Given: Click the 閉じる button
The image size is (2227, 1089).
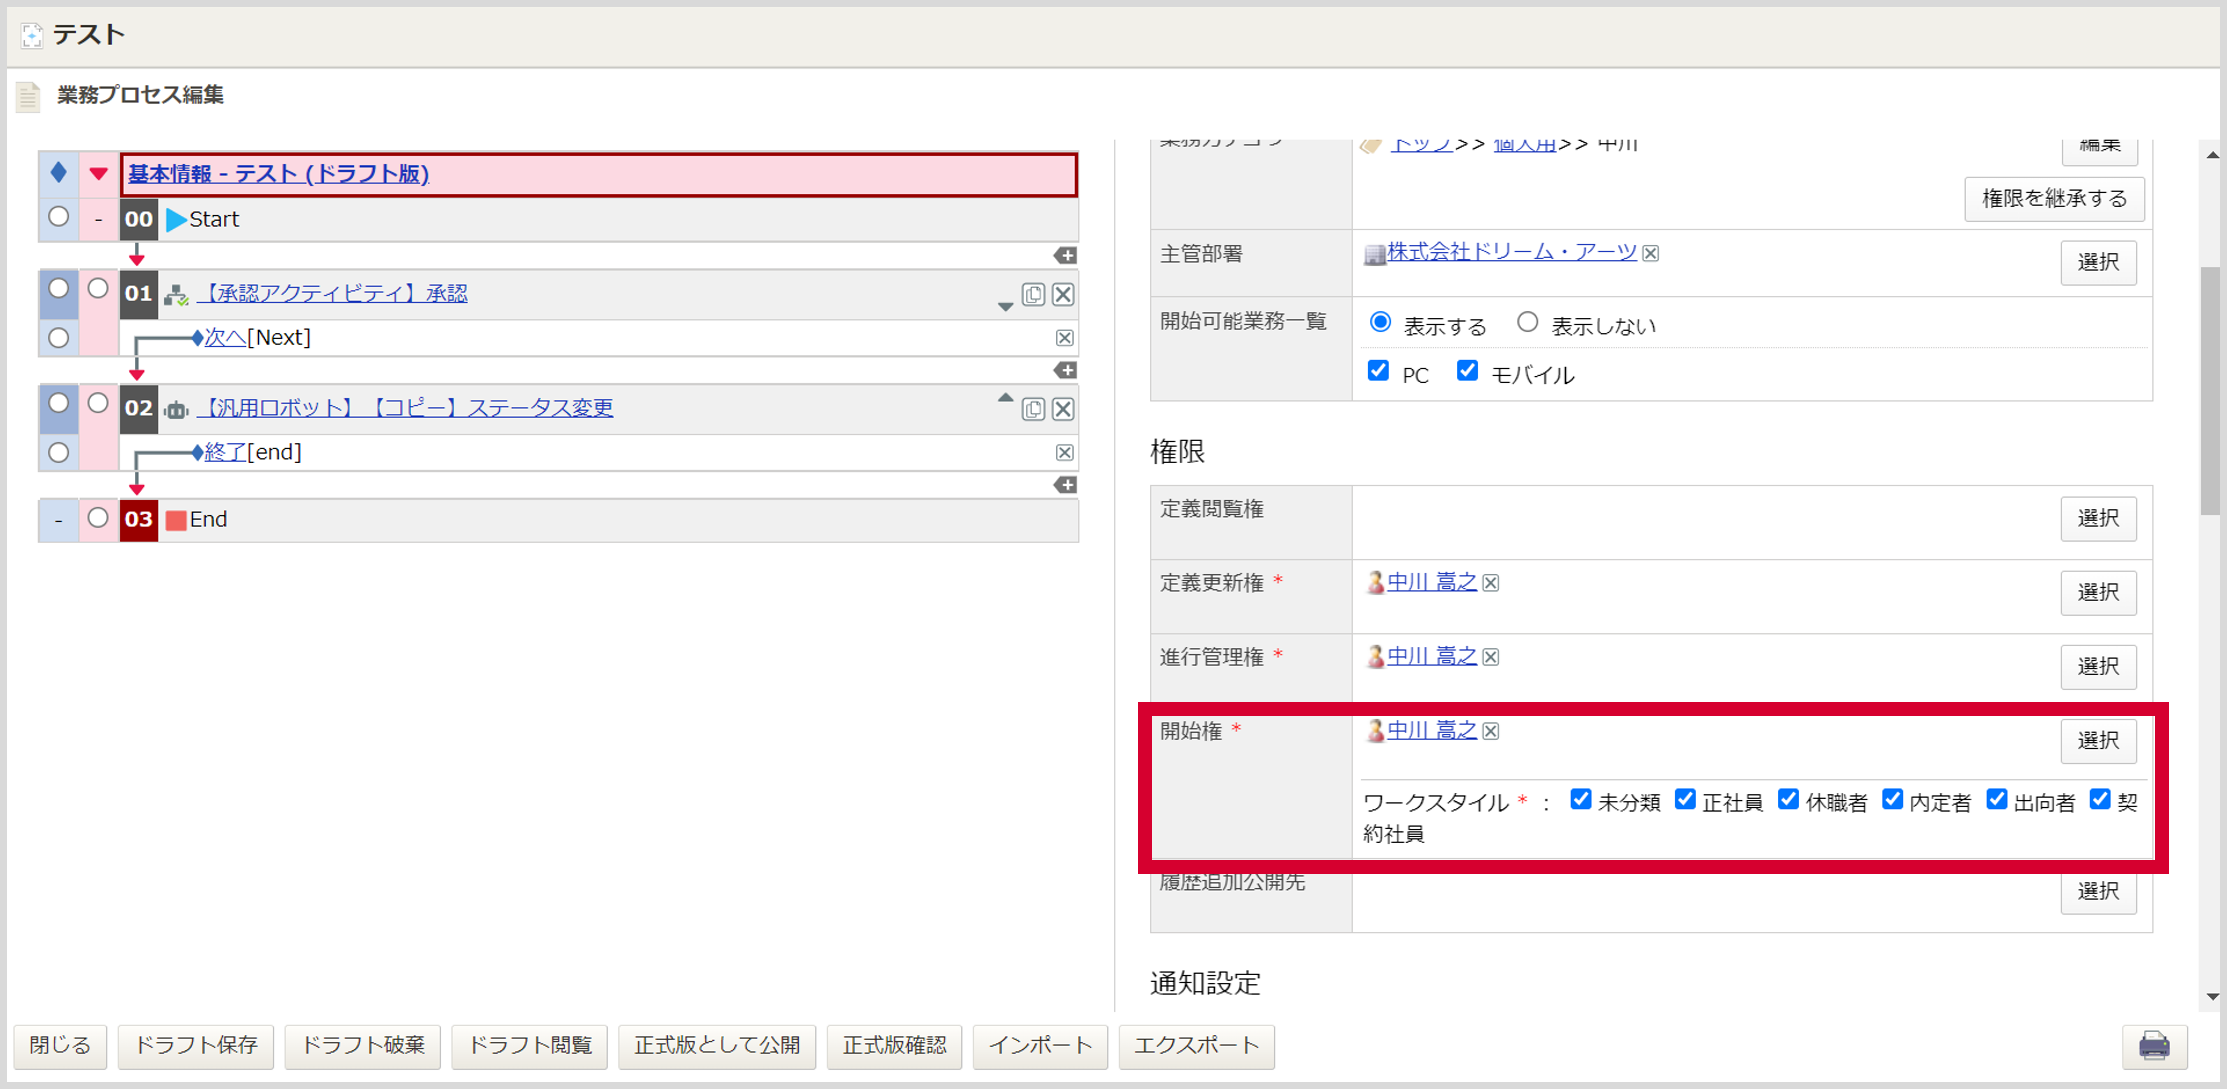Looking at the screenshot, I should click(x=60, y=1046).
